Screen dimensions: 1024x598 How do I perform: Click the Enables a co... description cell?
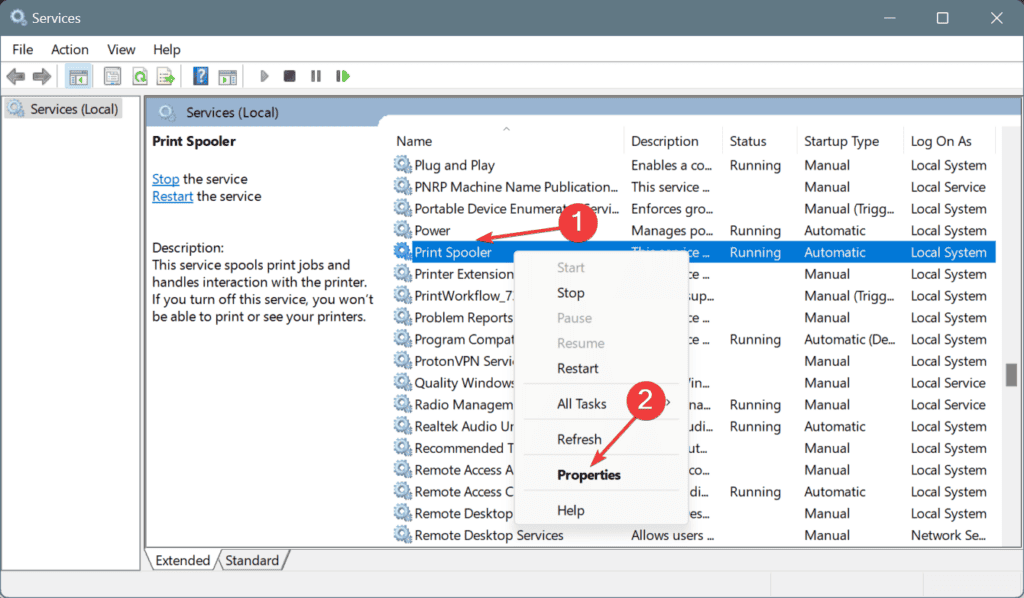click(671, 165)
